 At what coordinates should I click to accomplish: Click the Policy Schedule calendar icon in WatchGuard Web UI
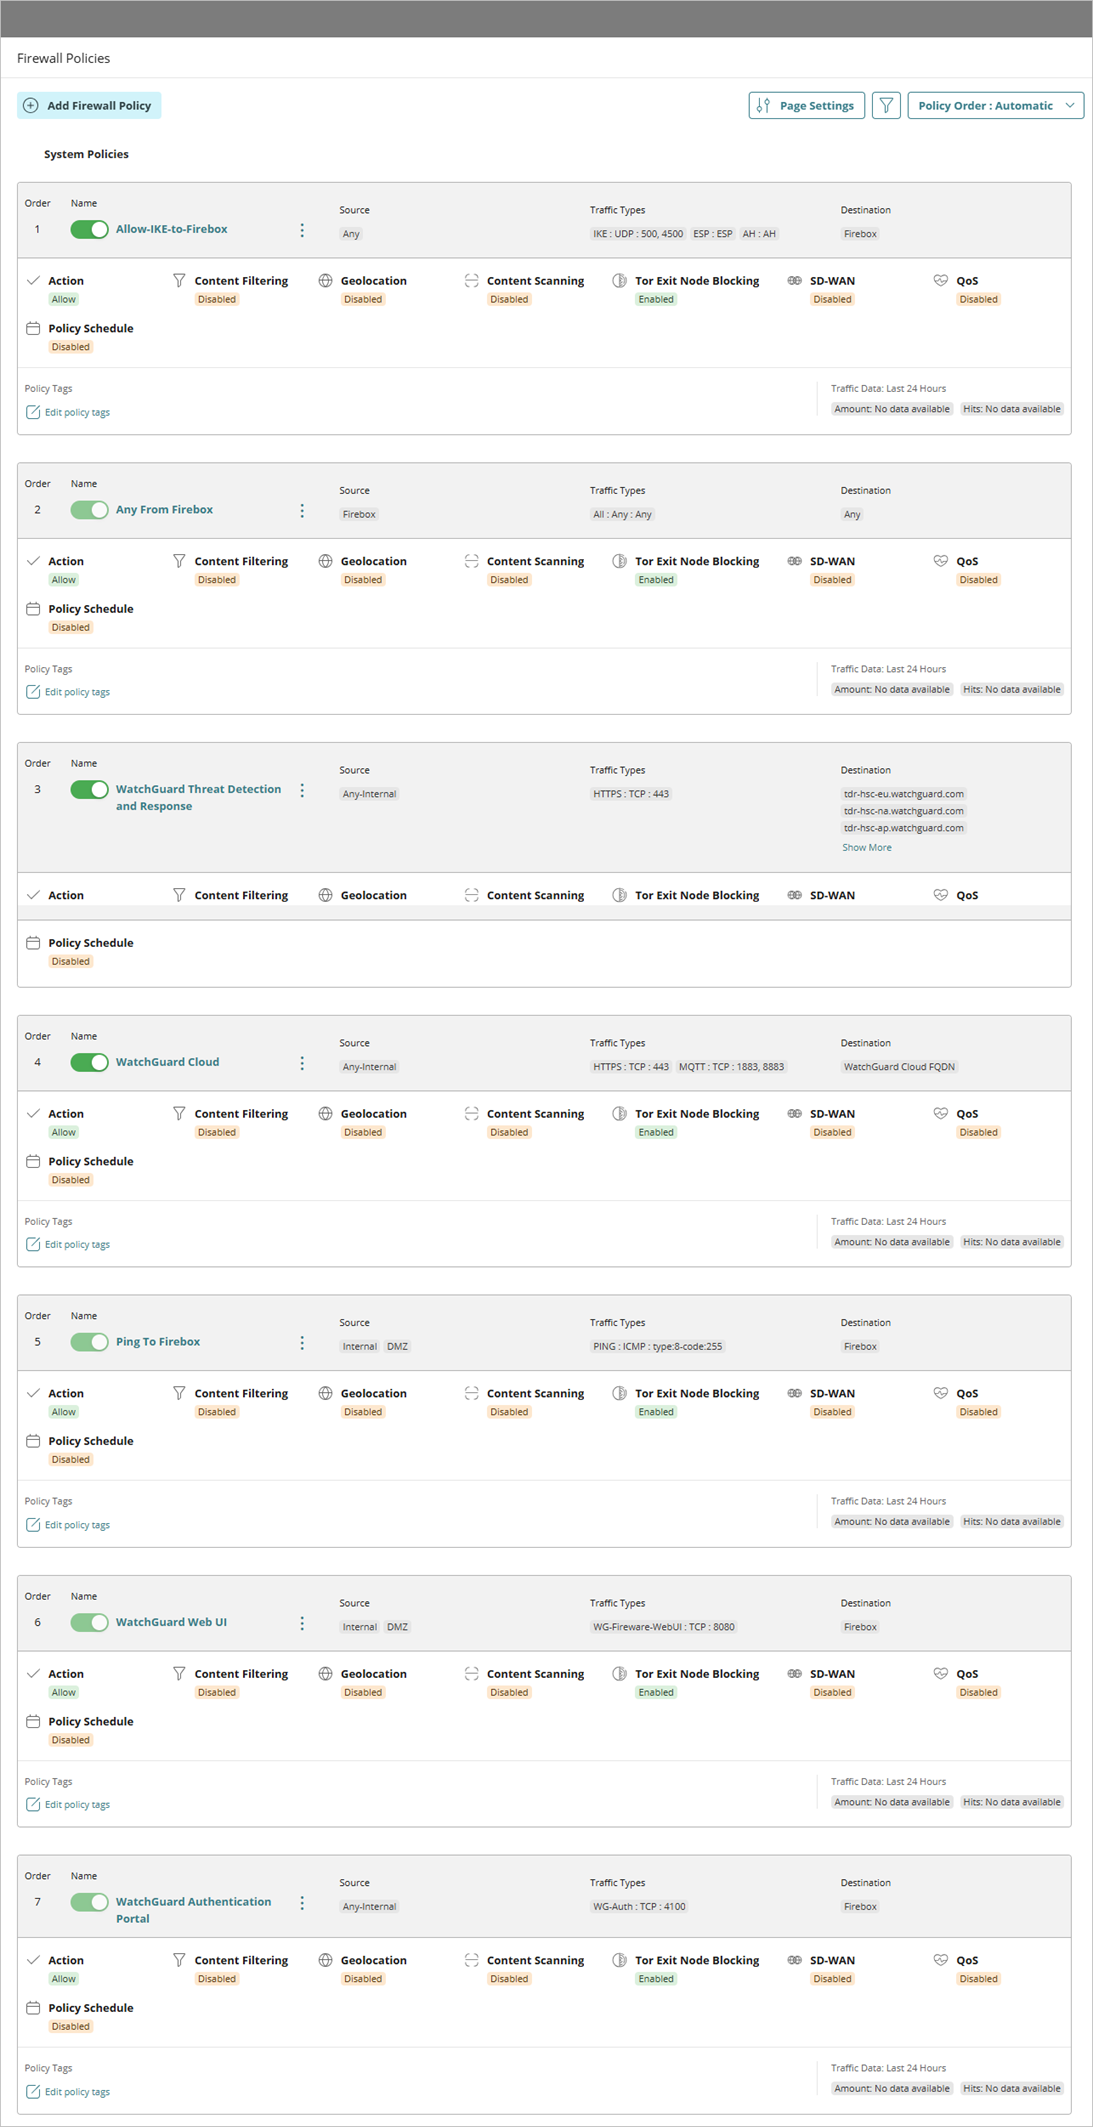(x=33, y=1721)
